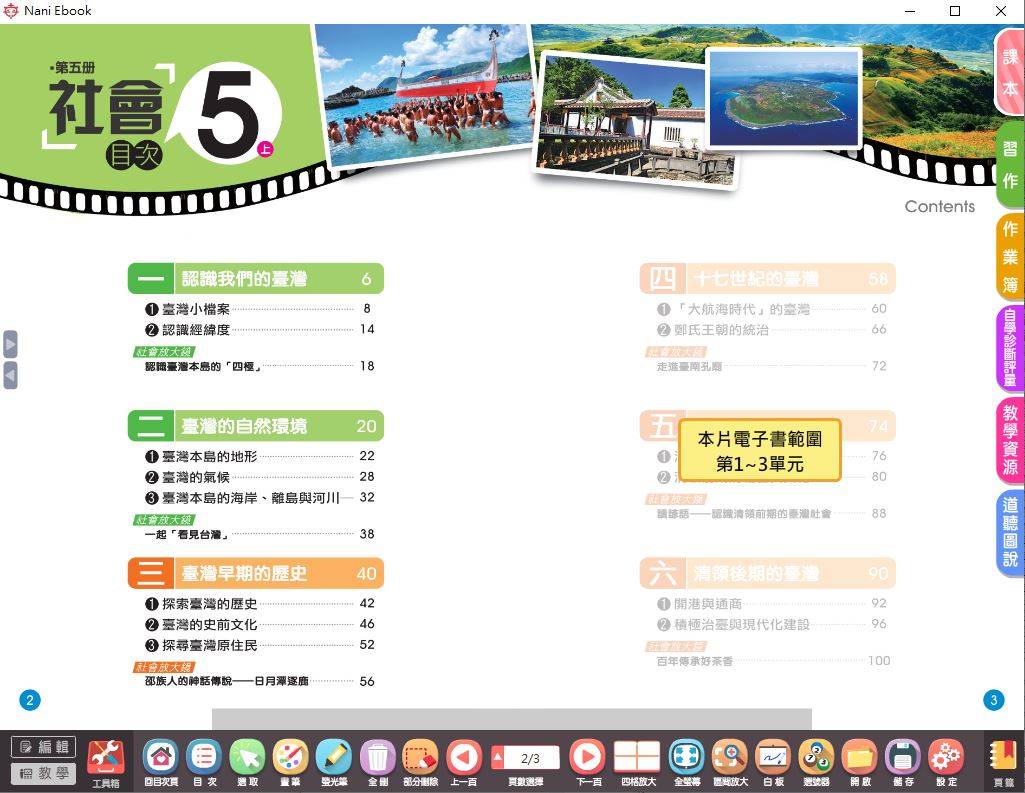
Task: Jump to unit 三 臺灣早期的歷史
Action: click(256, 573)
